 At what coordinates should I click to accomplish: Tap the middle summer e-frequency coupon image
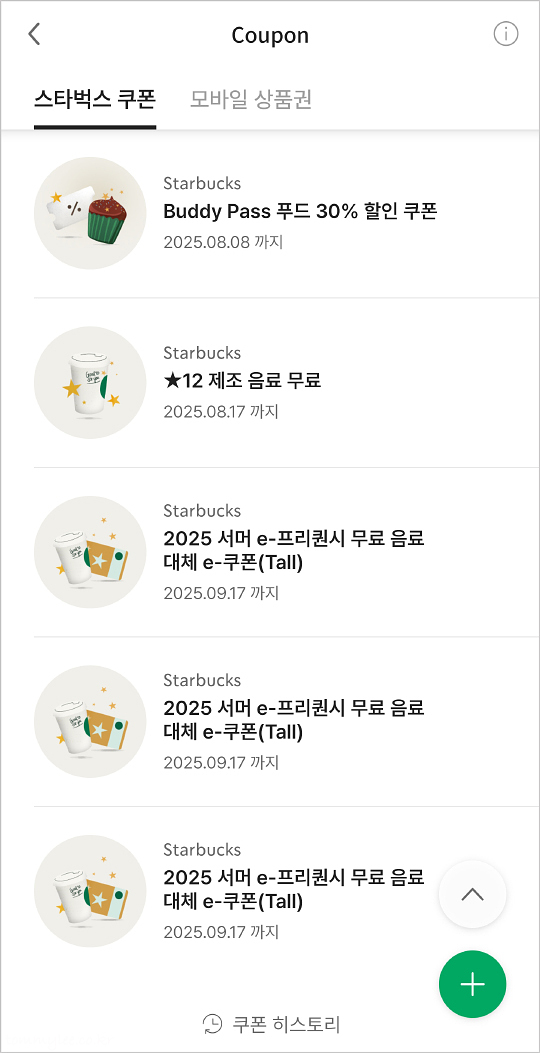tap(90, 722)
